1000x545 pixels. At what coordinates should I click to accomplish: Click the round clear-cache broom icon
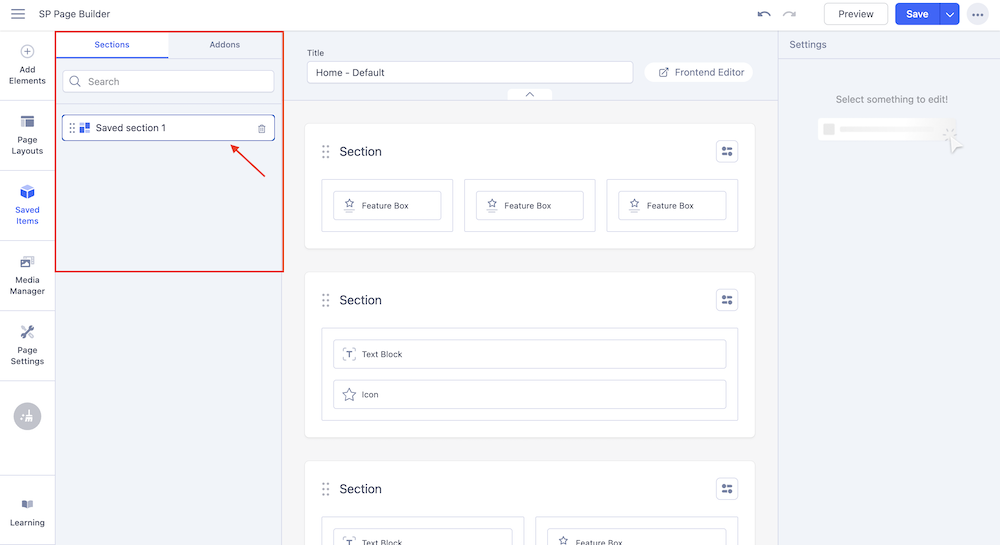click(27, 416)
